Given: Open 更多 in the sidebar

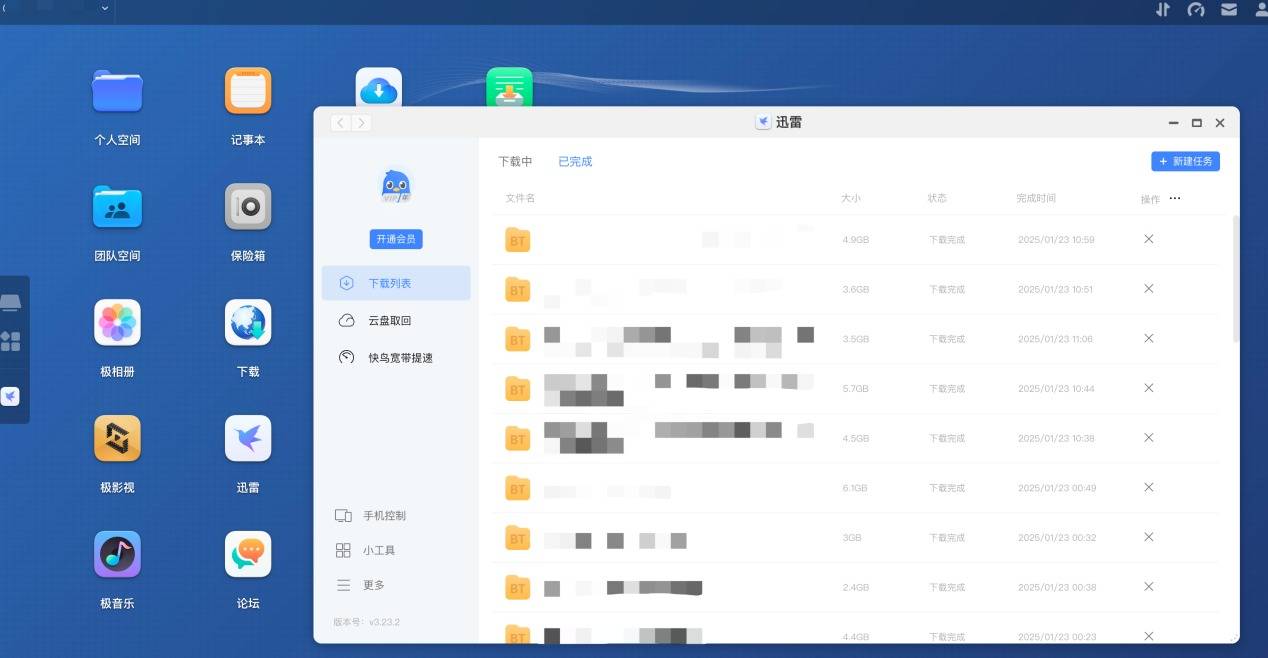Looking at the screenshot, I should (x=360, y=585).
